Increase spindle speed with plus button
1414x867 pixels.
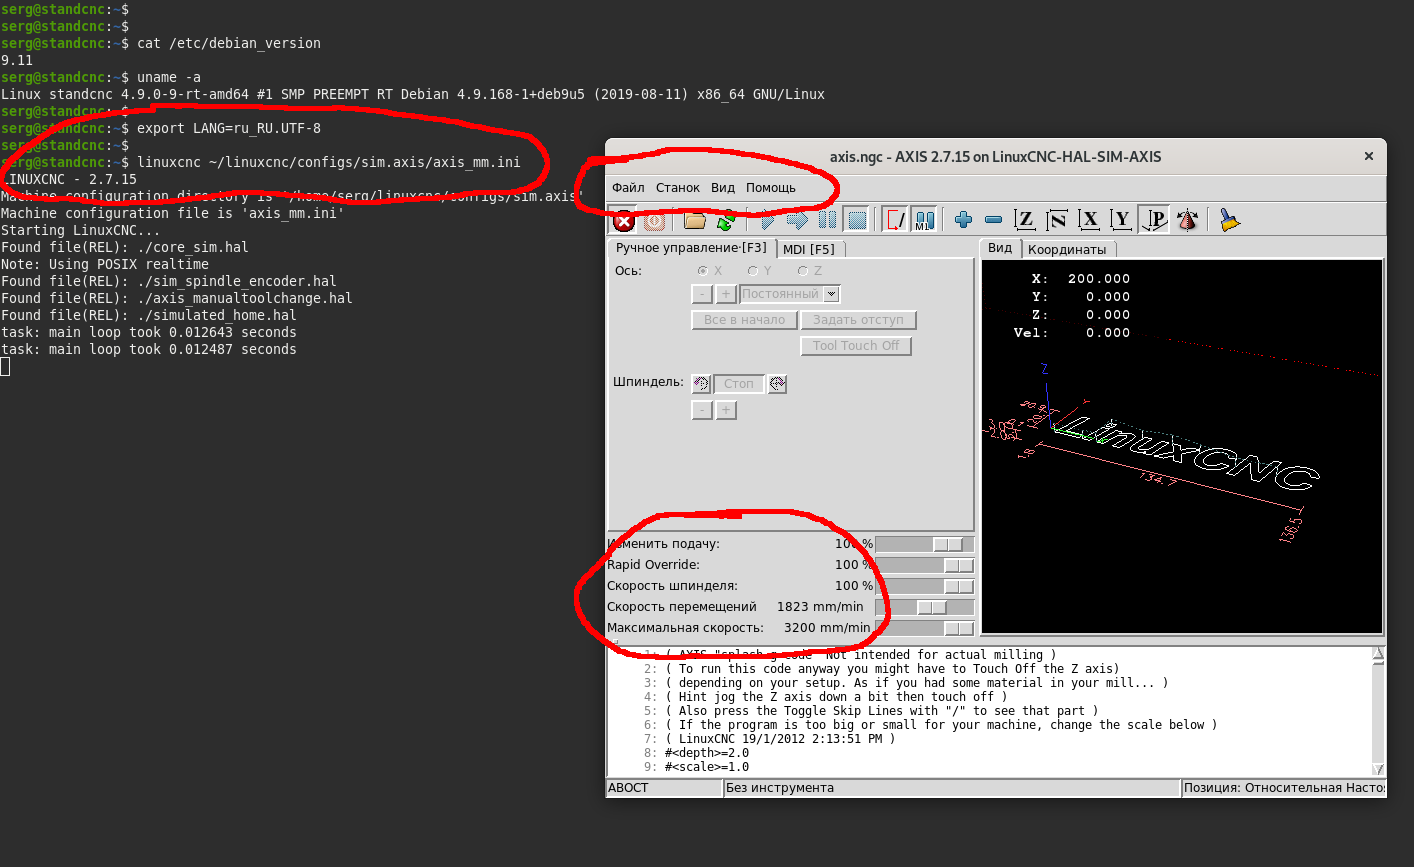[726, 410]
